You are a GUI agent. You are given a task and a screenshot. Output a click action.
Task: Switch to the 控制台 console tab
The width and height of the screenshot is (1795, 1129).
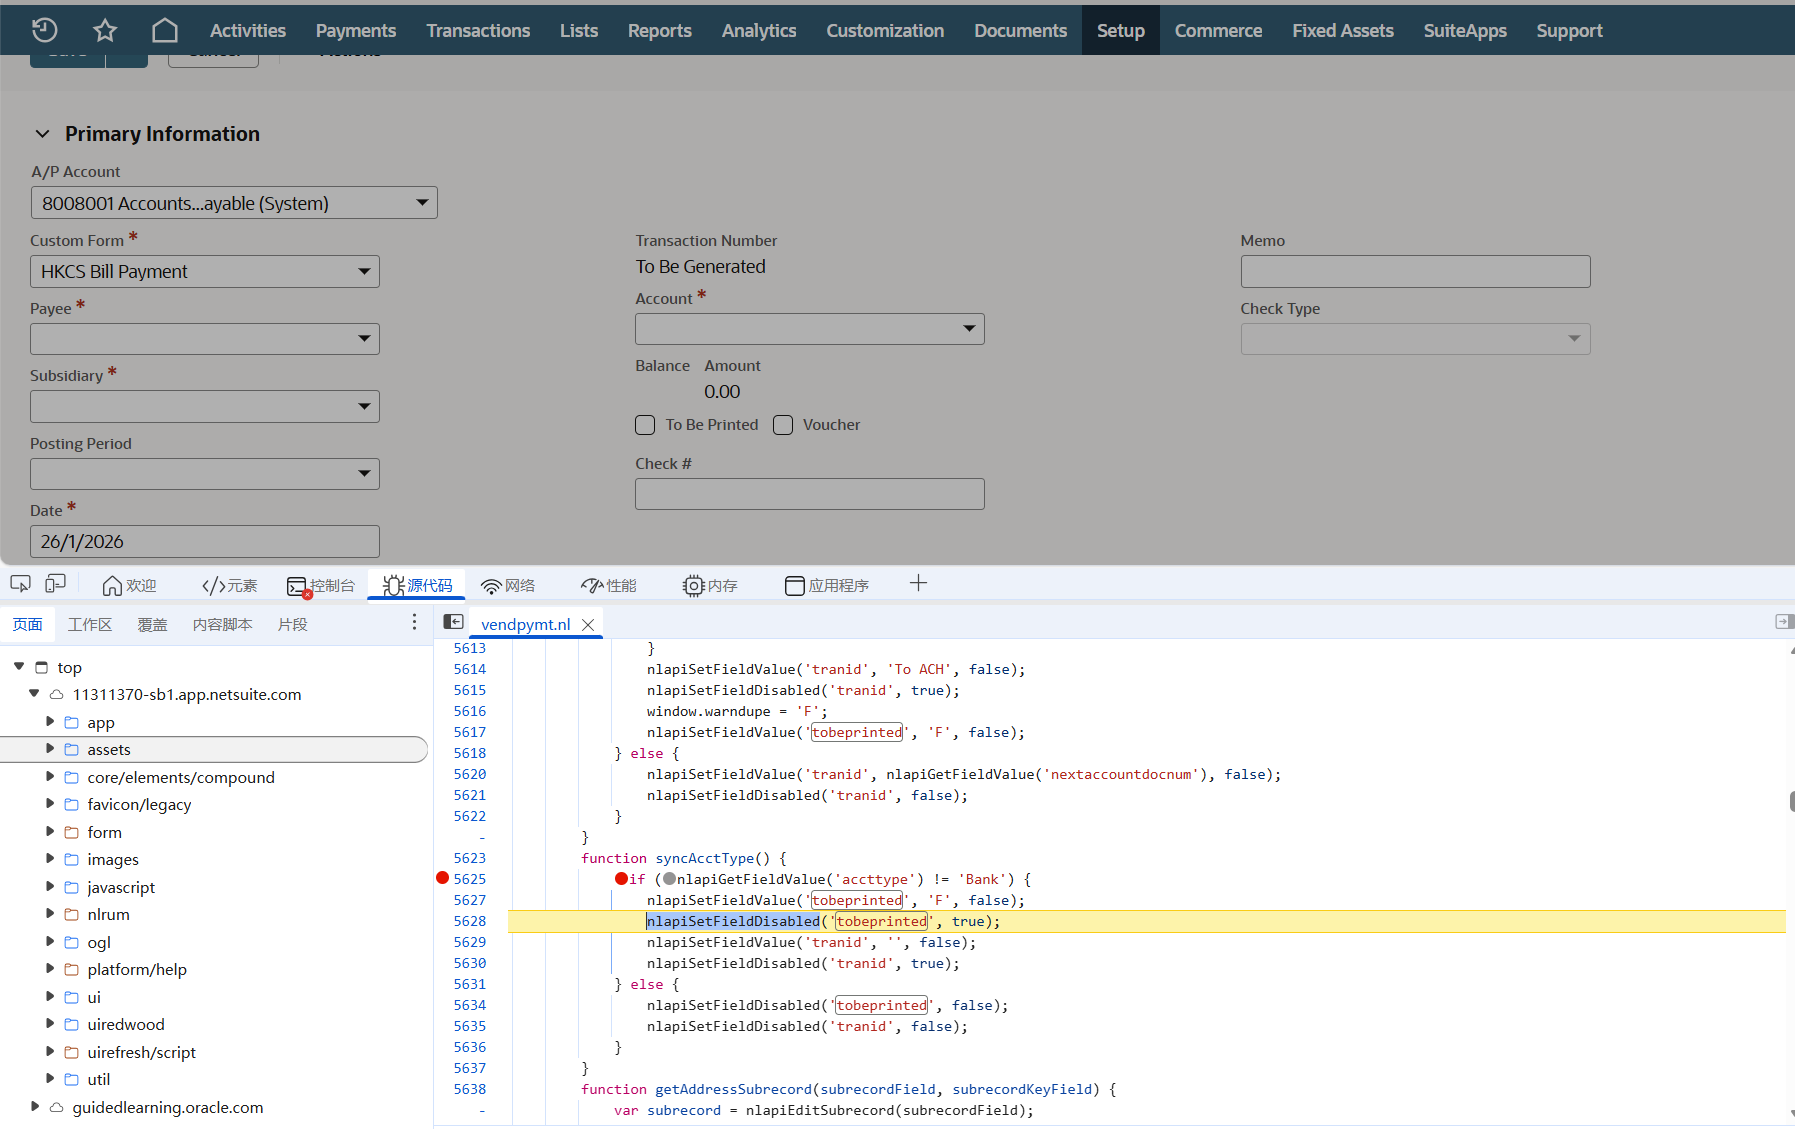[x=321, y=585]
